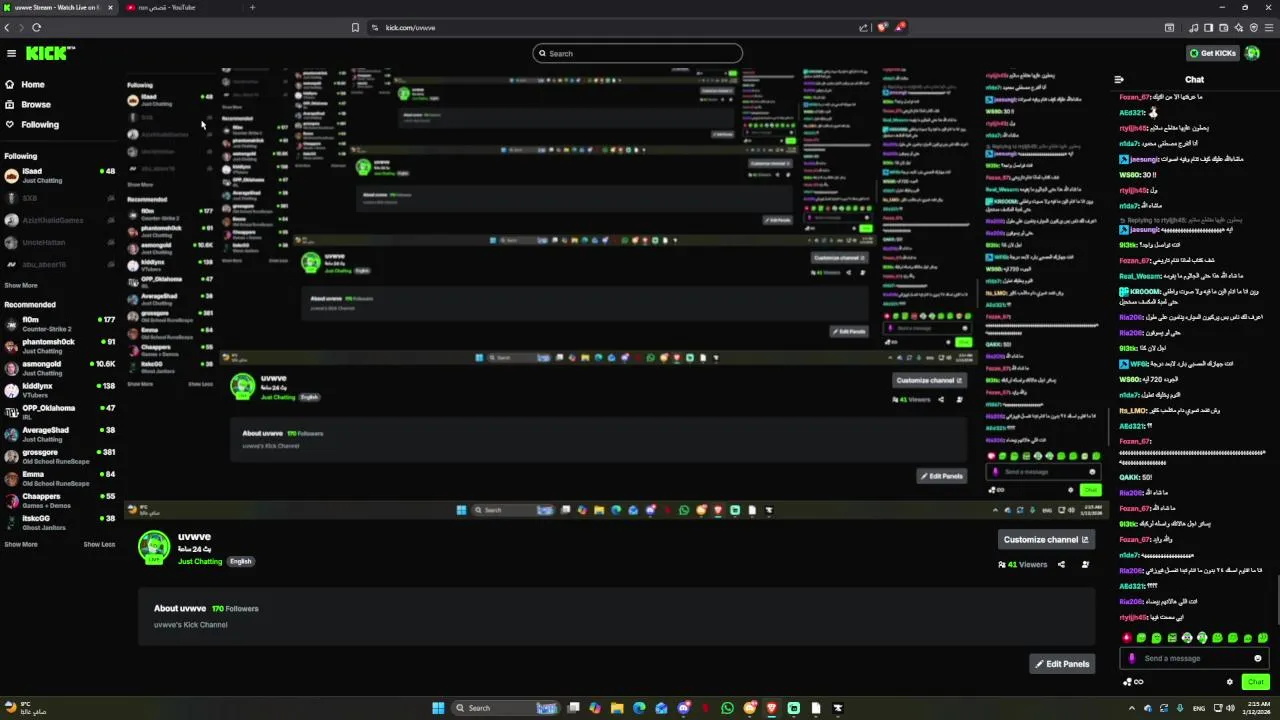1280x720 pixels.
Task: Open the emoji picker in message box
Action: 1258,658
